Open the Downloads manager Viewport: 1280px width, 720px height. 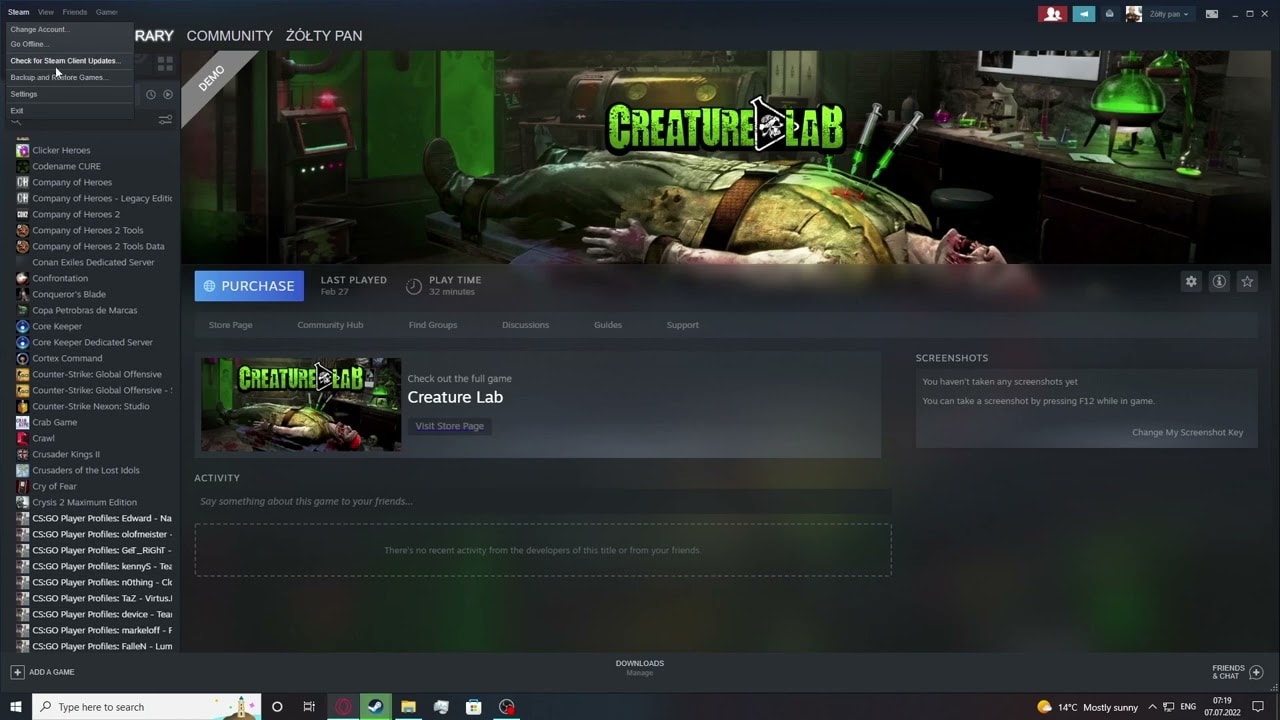click(x=640, y=667)
